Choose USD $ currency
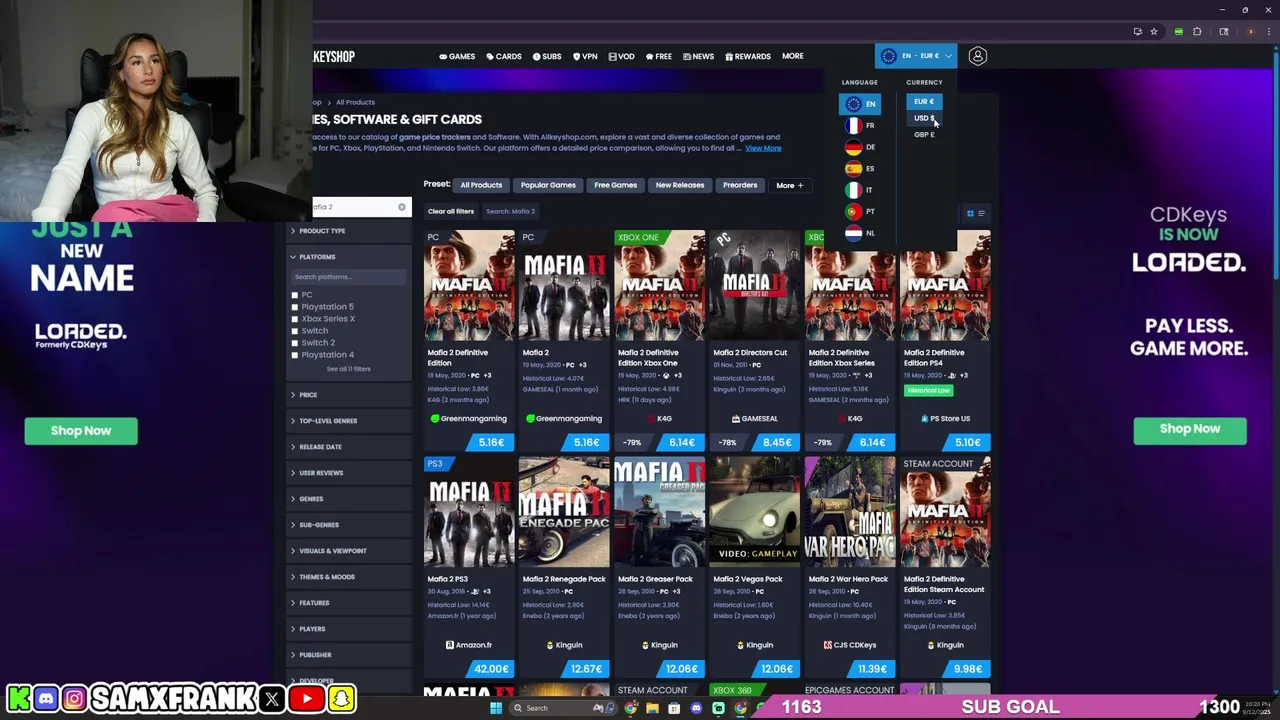1280x720 pixels. pyautogui.click(x=924, y=118)
